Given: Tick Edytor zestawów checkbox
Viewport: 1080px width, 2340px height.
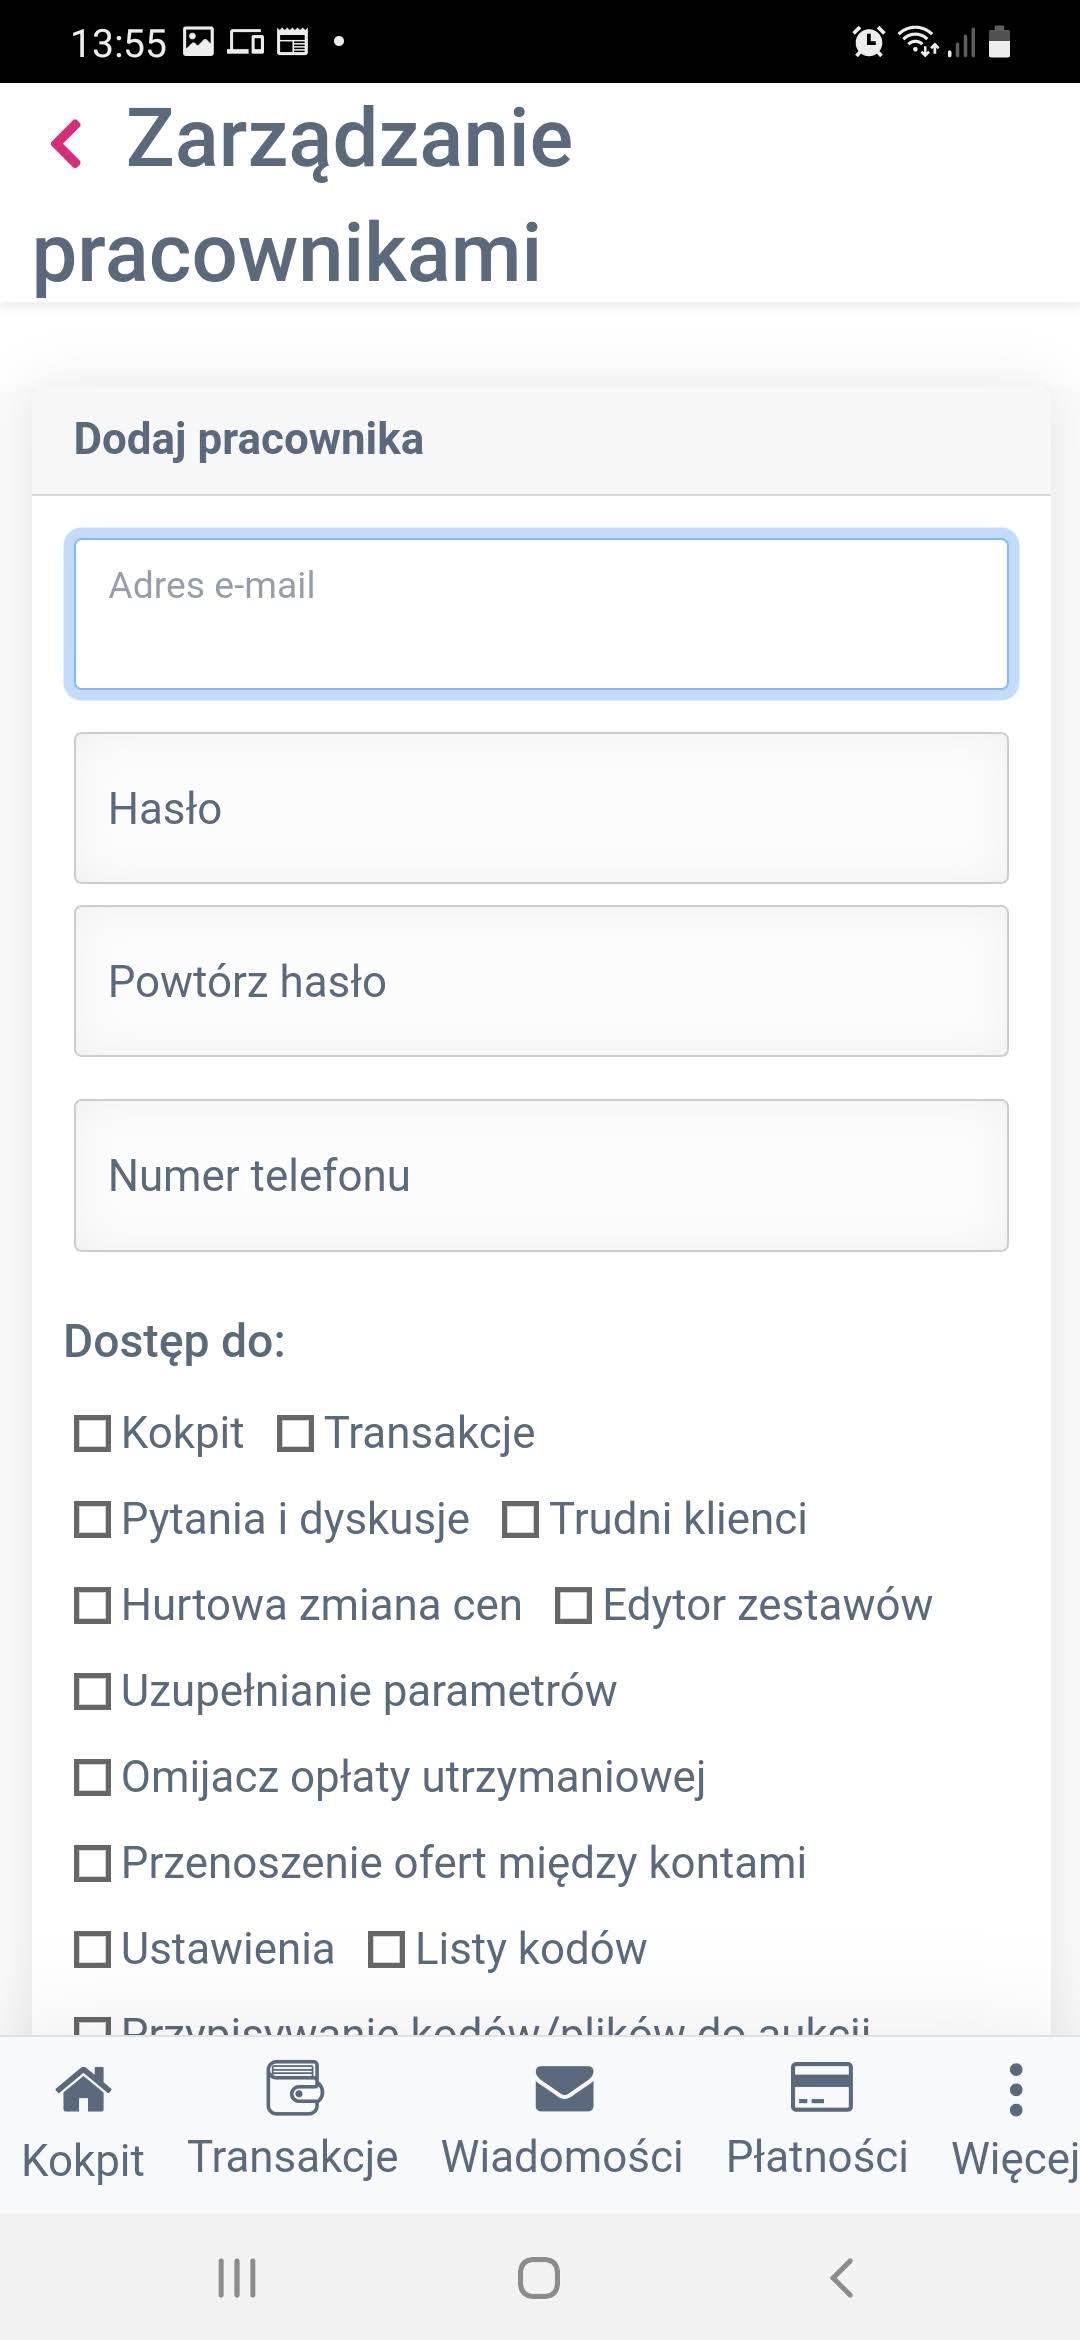Looking at the screenshot, I should click(x=574, y=1605).
